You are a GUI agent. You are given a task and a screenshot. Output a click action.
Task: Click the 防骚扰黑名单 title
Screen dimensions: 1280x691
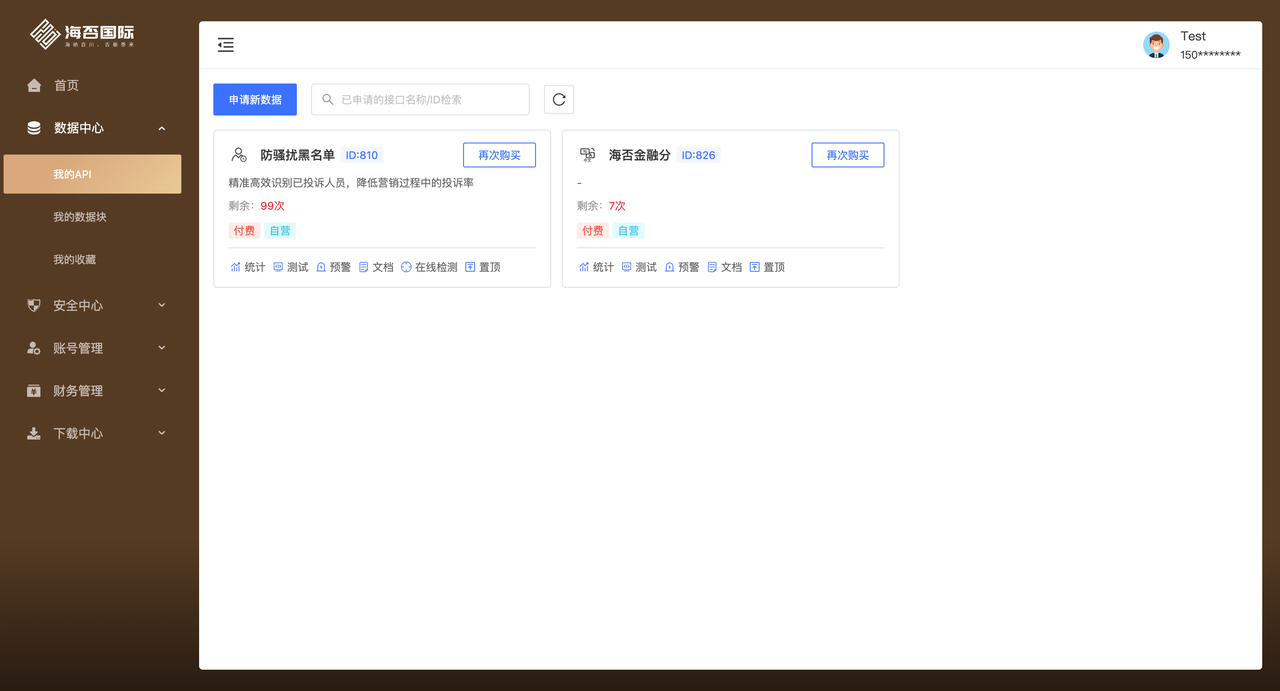(298, 155)
